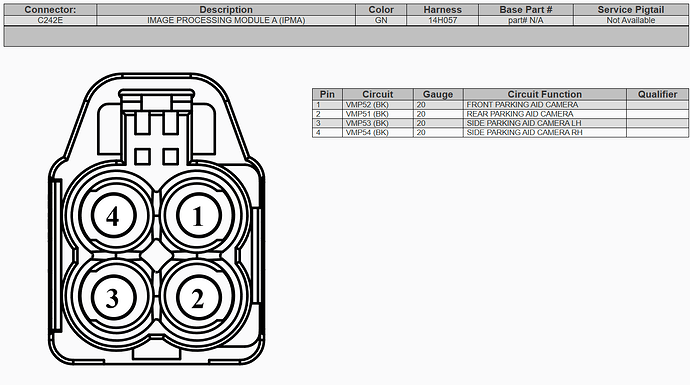Click SIDE PARKING AID CAMERA LH row

500,123
